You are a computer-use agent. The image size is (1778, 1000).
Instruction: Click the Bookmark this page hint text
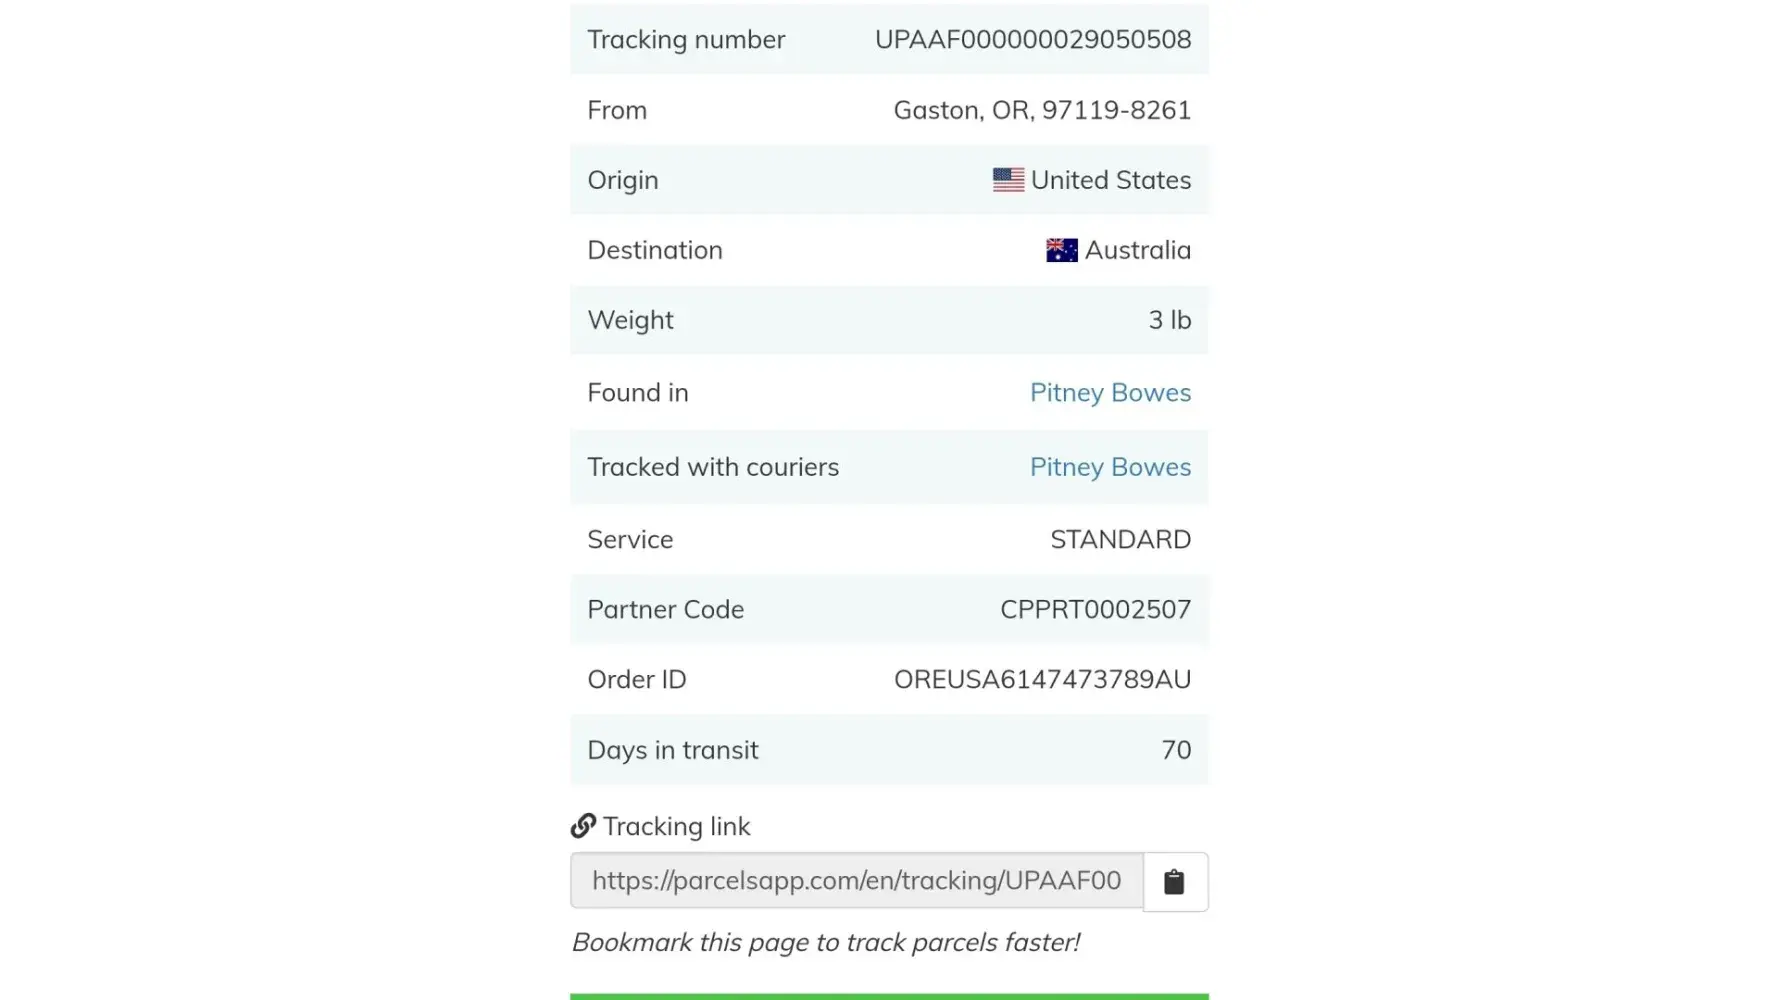[x=825, y=943]
